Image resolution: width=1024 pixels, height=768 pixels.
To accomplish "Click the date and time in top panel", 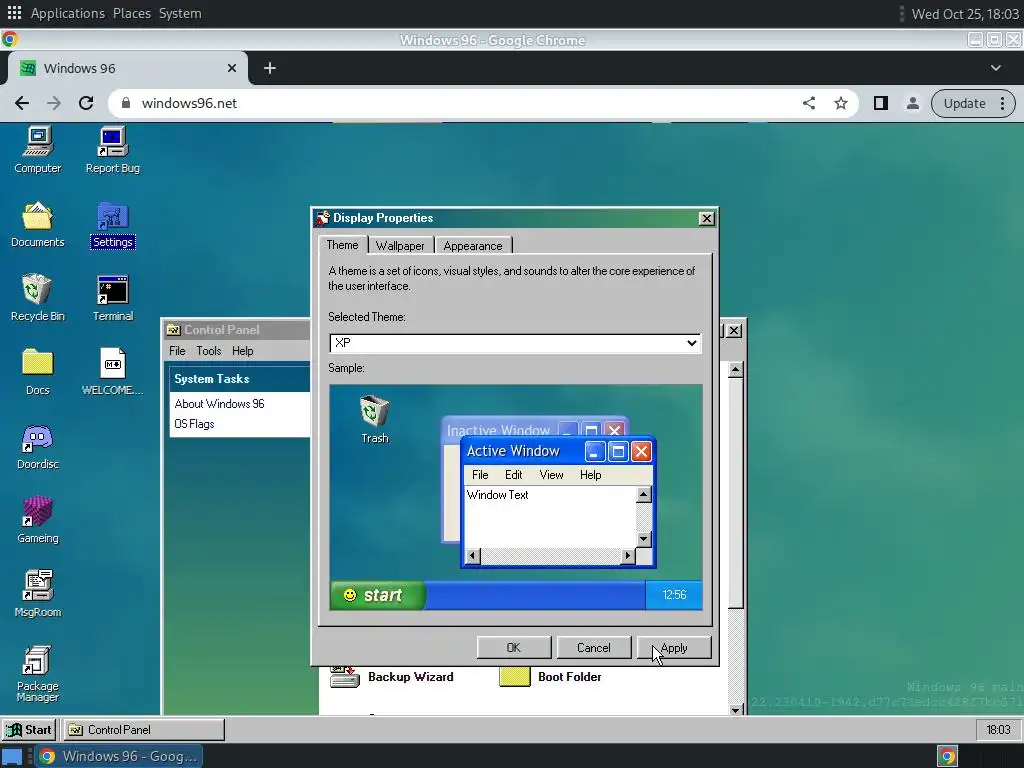I will (x=965, y=14).
